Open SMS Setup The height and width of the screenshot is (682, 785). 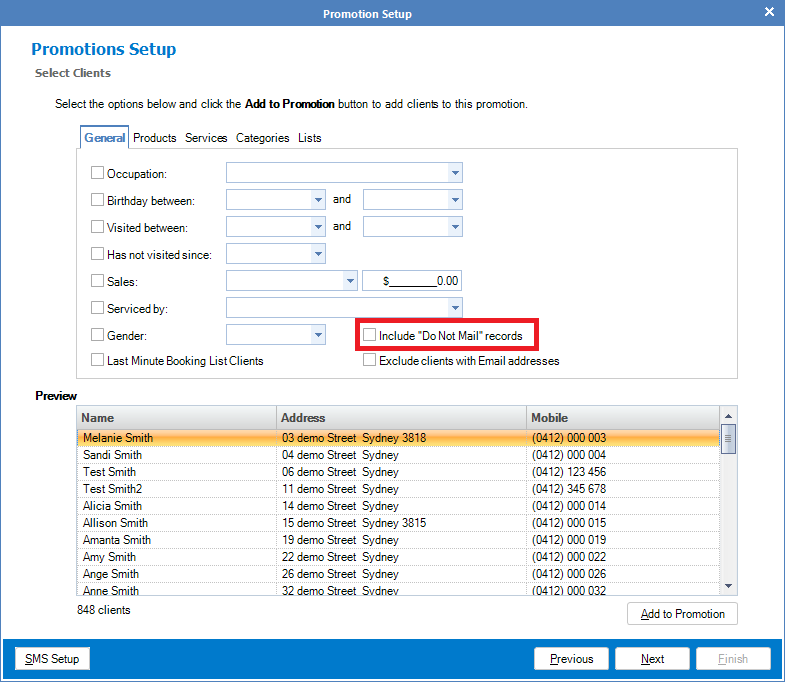pyautogui.click(x=52, y=659)
